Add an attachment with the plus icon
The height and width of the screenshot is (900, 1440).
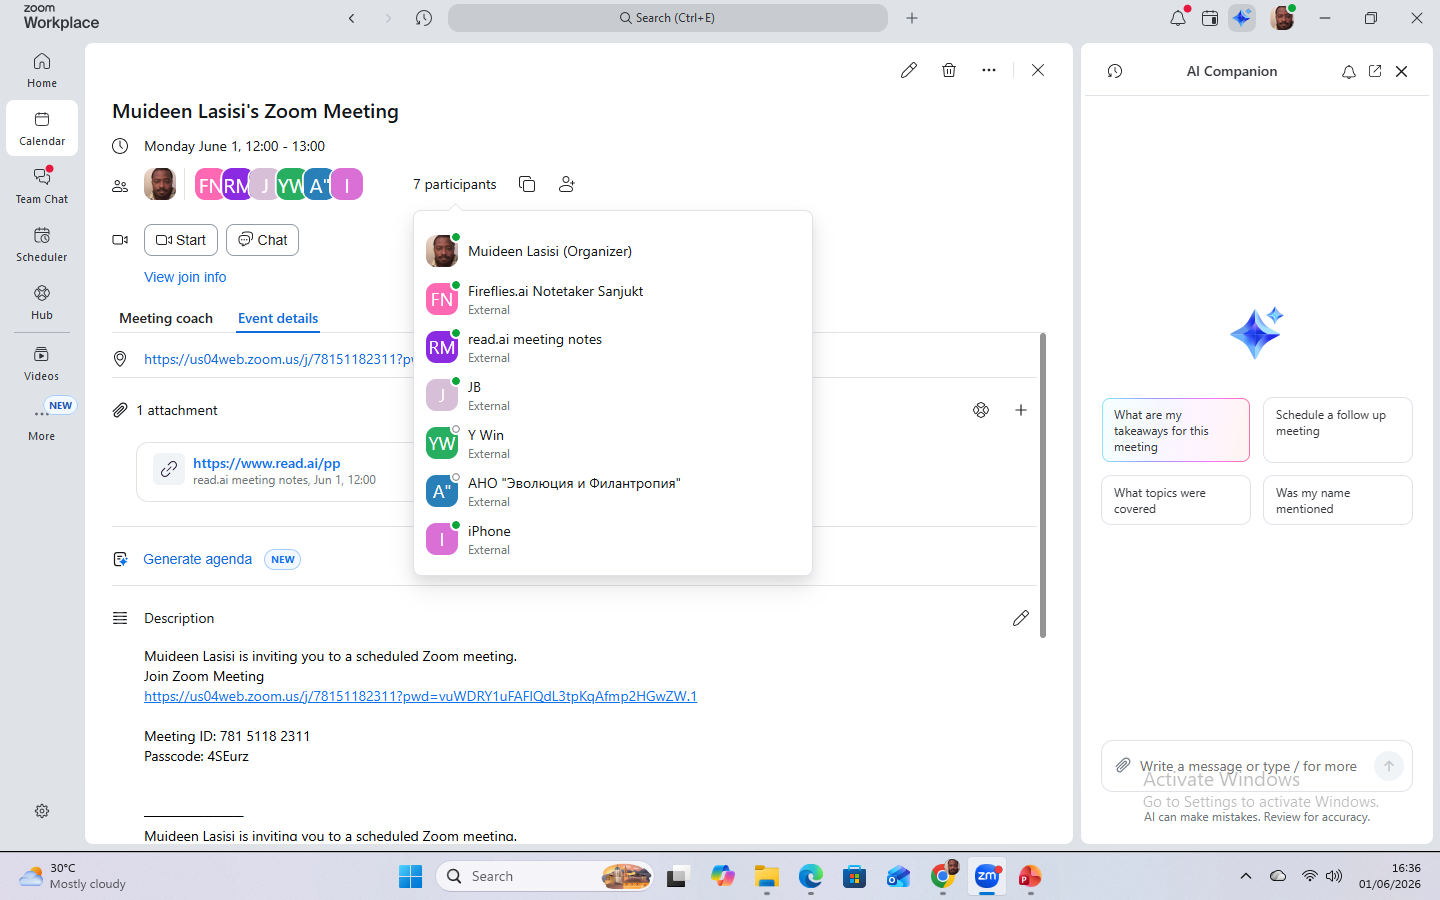[1021, 410]
